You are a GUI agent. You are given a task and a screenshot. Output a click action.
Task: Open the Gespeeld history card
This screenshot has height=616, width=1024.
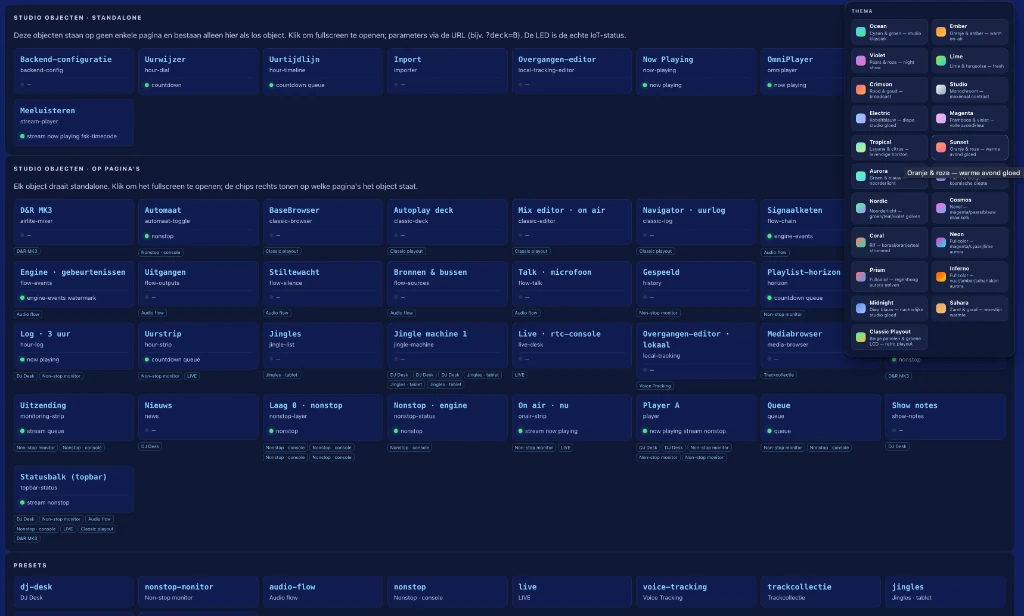696,284
